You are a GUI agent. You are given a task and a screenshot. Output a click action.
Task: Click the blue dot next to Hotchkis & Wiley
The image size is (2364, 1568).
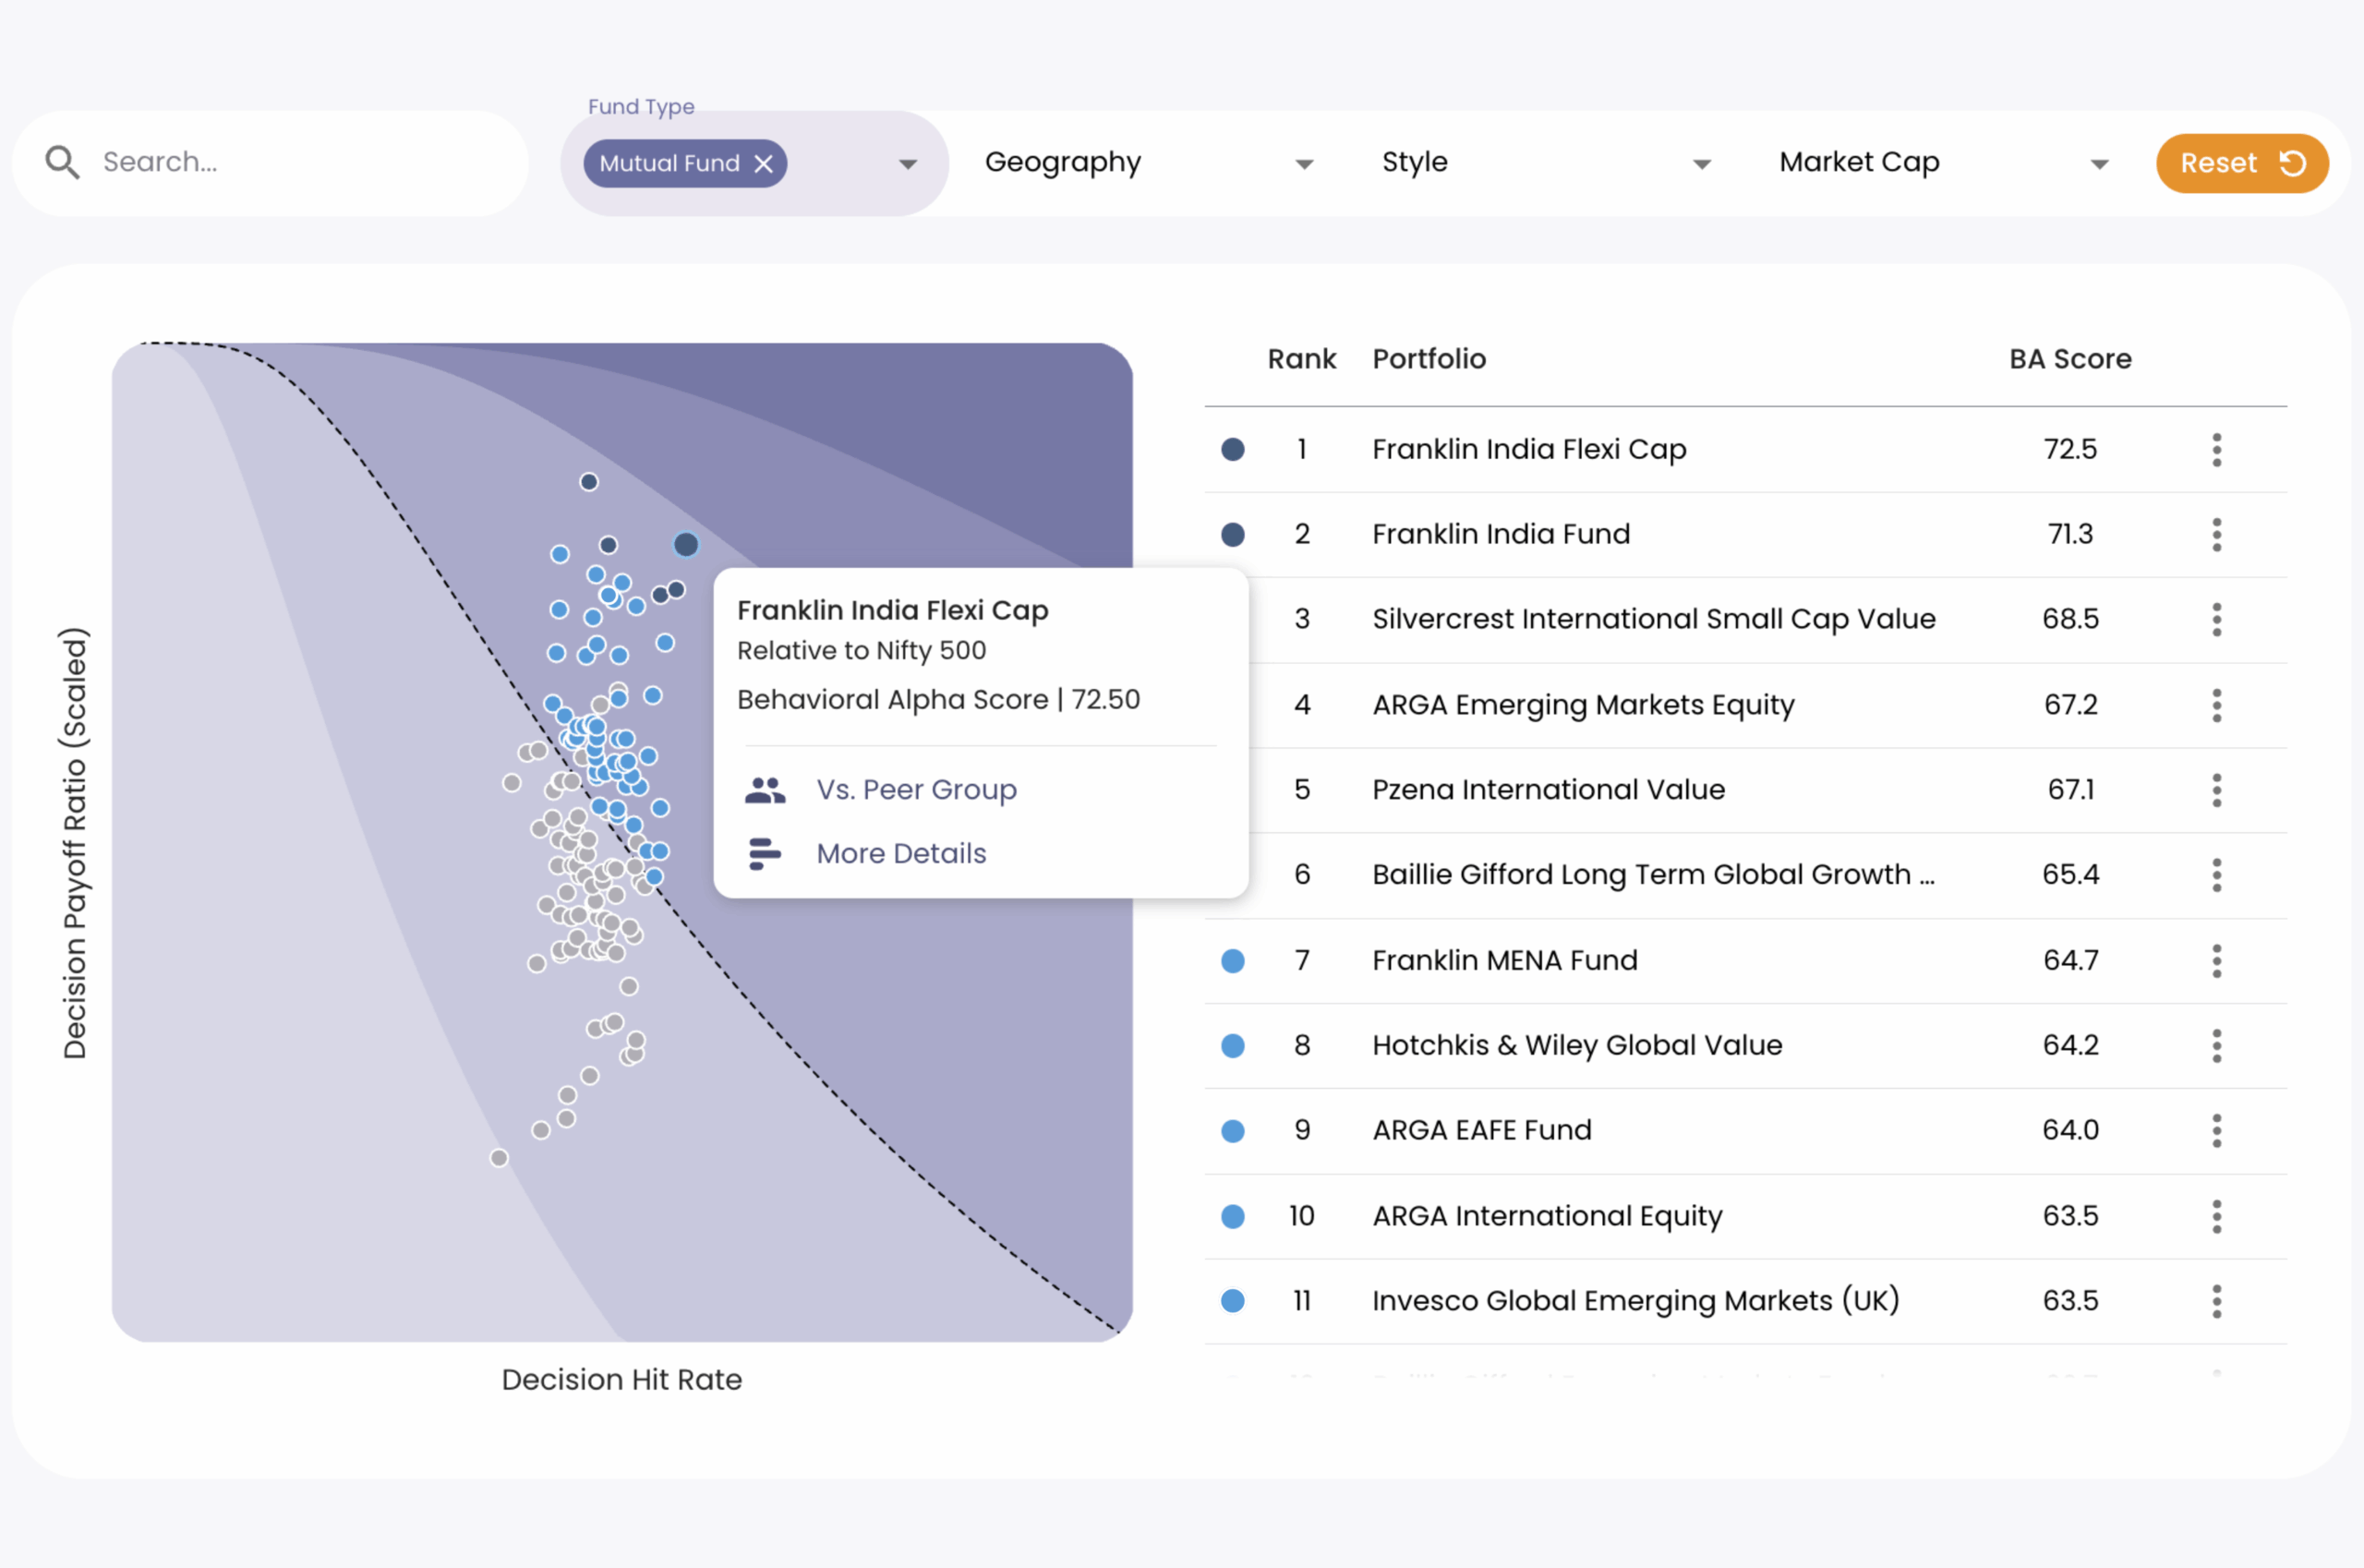[1233, 1046]
